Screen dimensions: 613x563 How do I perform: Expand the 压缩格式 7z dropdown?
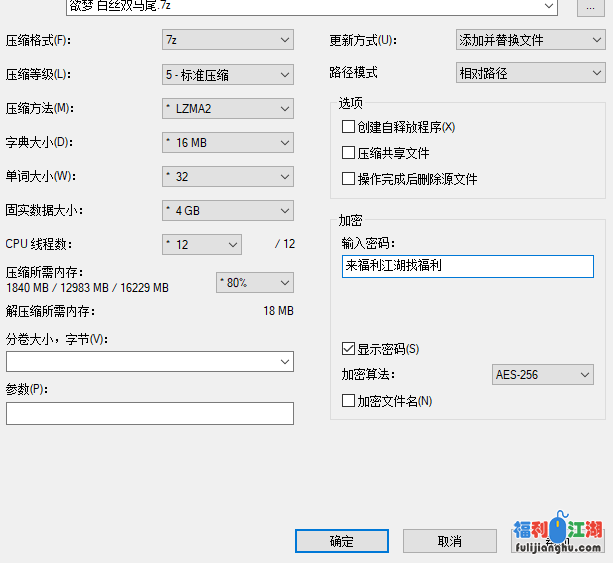pos(227,41)
